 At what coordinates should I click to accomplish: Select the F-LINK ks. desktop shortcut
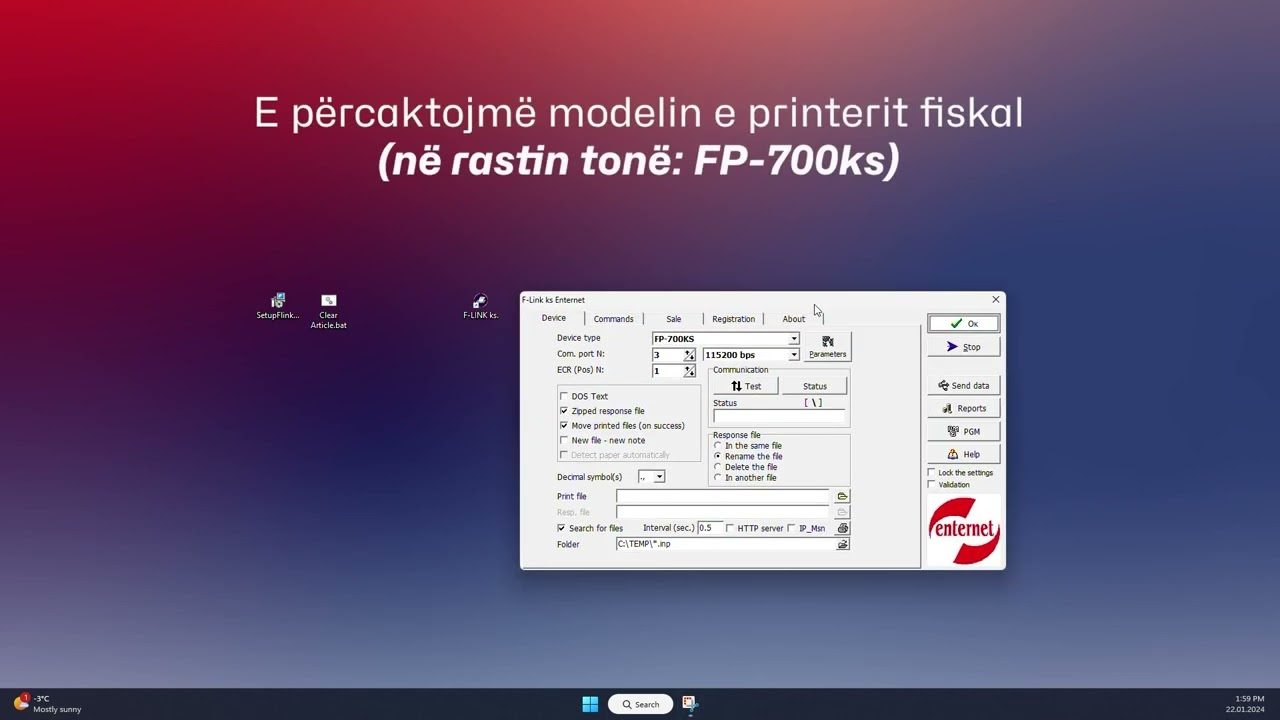click(x=480, y=307)
